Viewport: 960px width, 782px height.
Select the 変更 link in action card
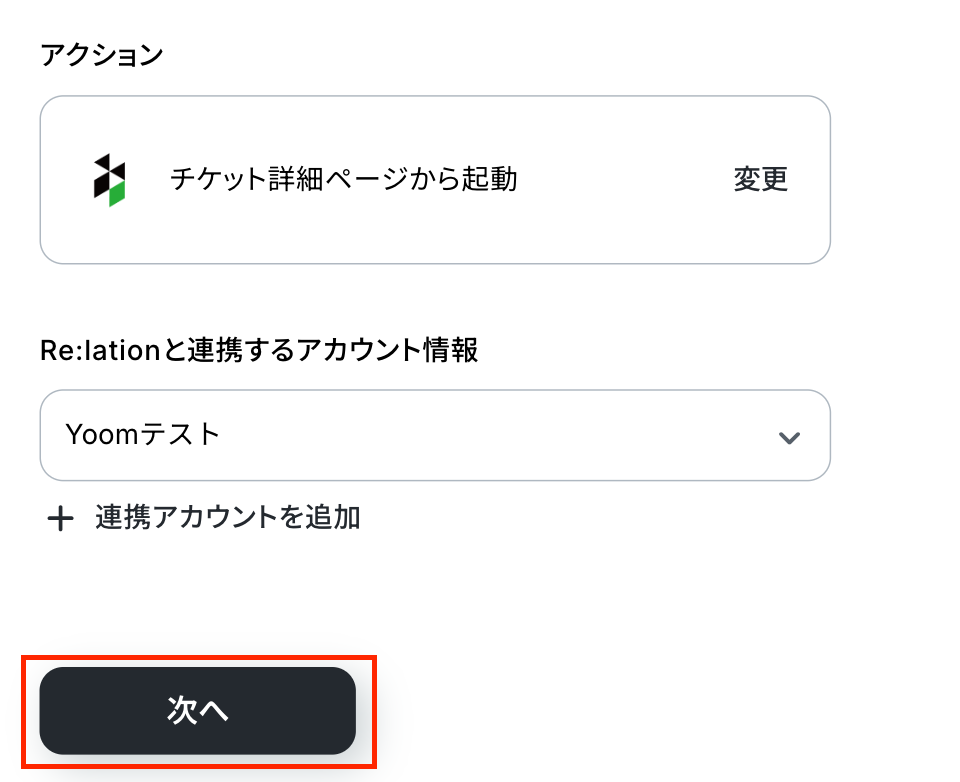pyautogui.click(x=760, y=179)
